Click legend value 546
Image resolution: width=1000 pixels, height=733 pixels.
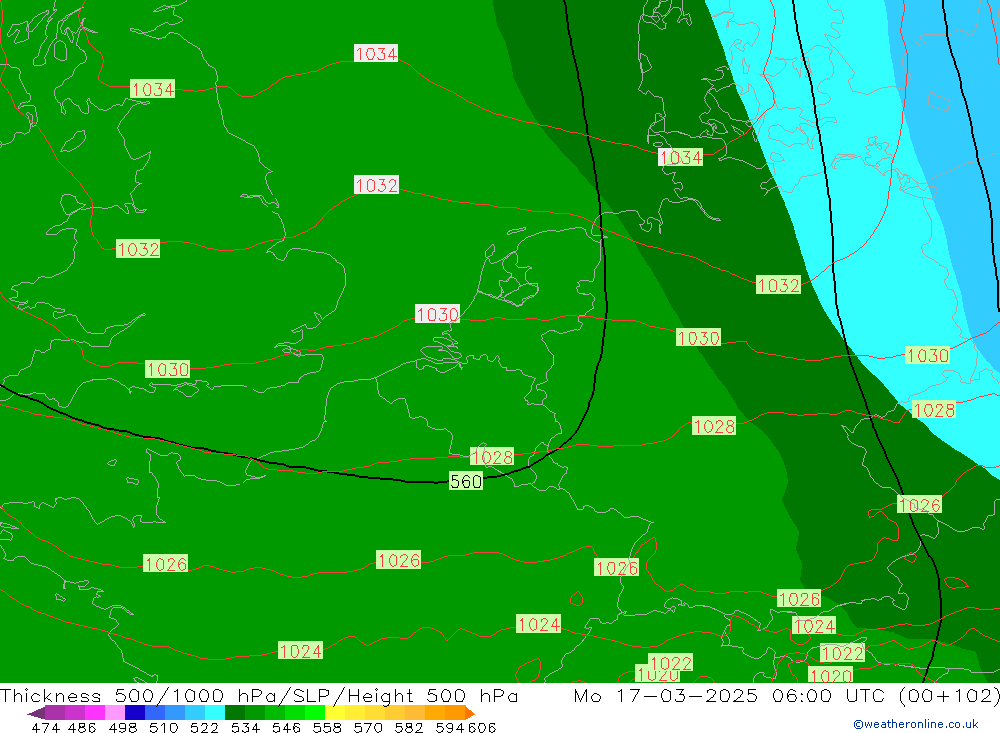point(286,727)
